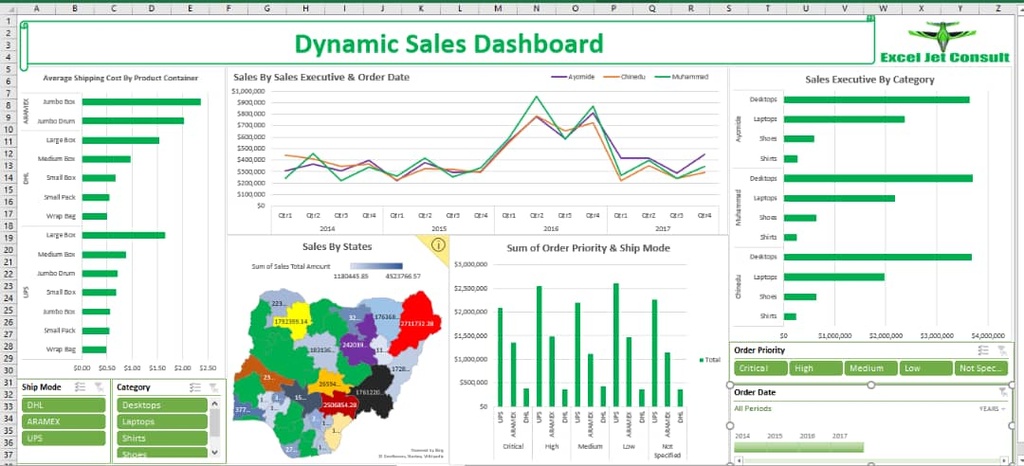Viewport: 1024px width, 466px height.
Task: Toggle Desktops in Category slicer
Action: [x=162, y=405]
